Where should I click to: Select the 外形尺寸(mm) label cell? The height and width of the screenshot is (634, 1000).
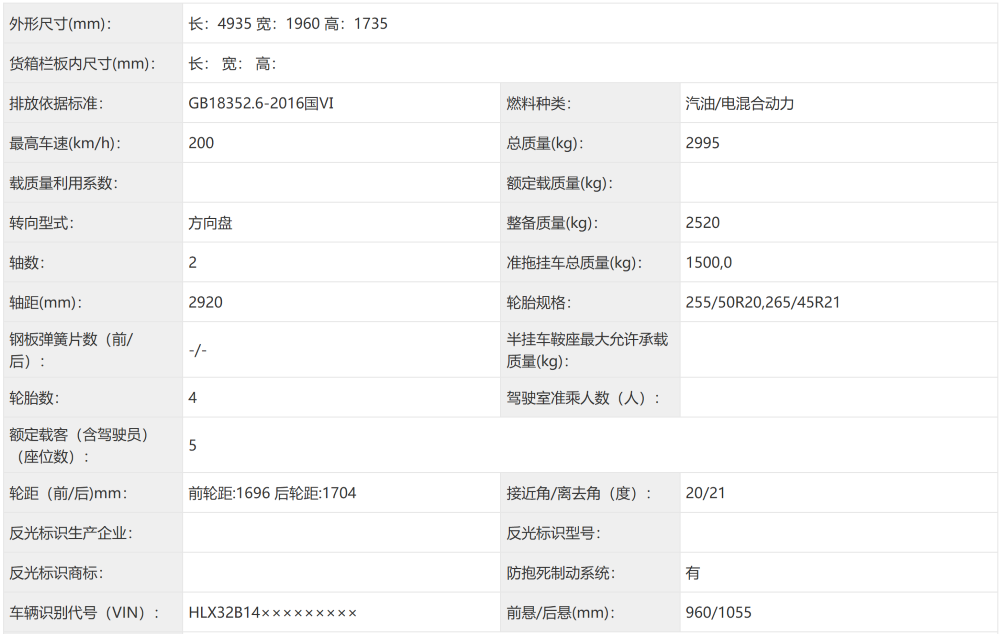[92, 24]
